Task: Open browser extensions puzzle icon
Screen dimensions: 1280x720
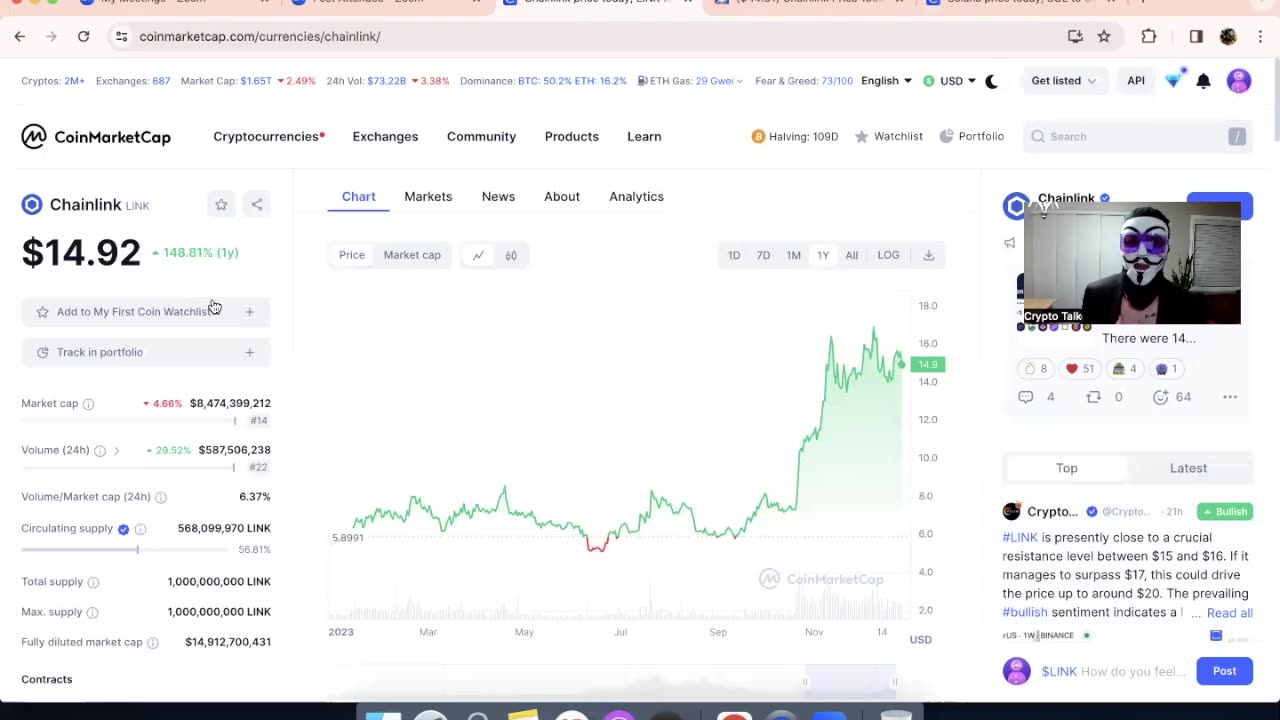Action: tap(1149, 37)
